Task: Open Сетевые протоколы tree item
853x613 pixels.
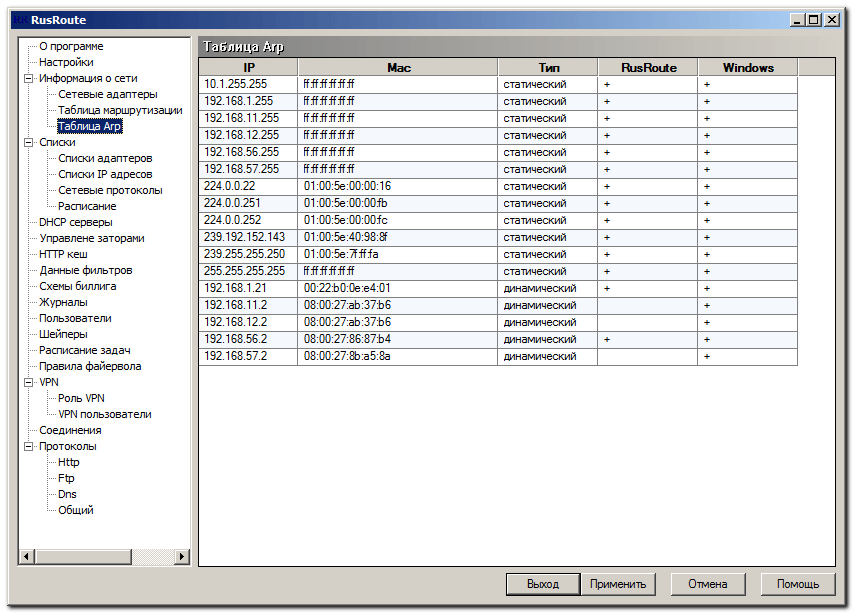Action: tap(110, 190)
